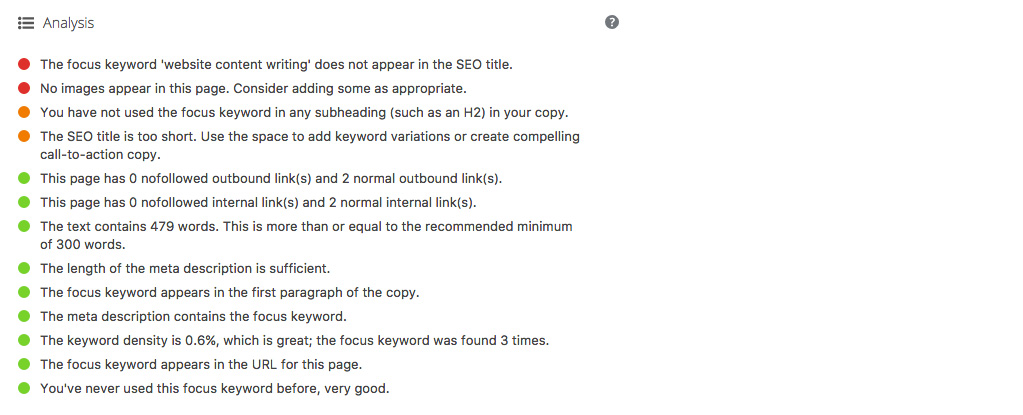Click the 'meta description contains the focus keyword' message
The height and width of the screenshot is (415, 1023).
tap(193, 316)
